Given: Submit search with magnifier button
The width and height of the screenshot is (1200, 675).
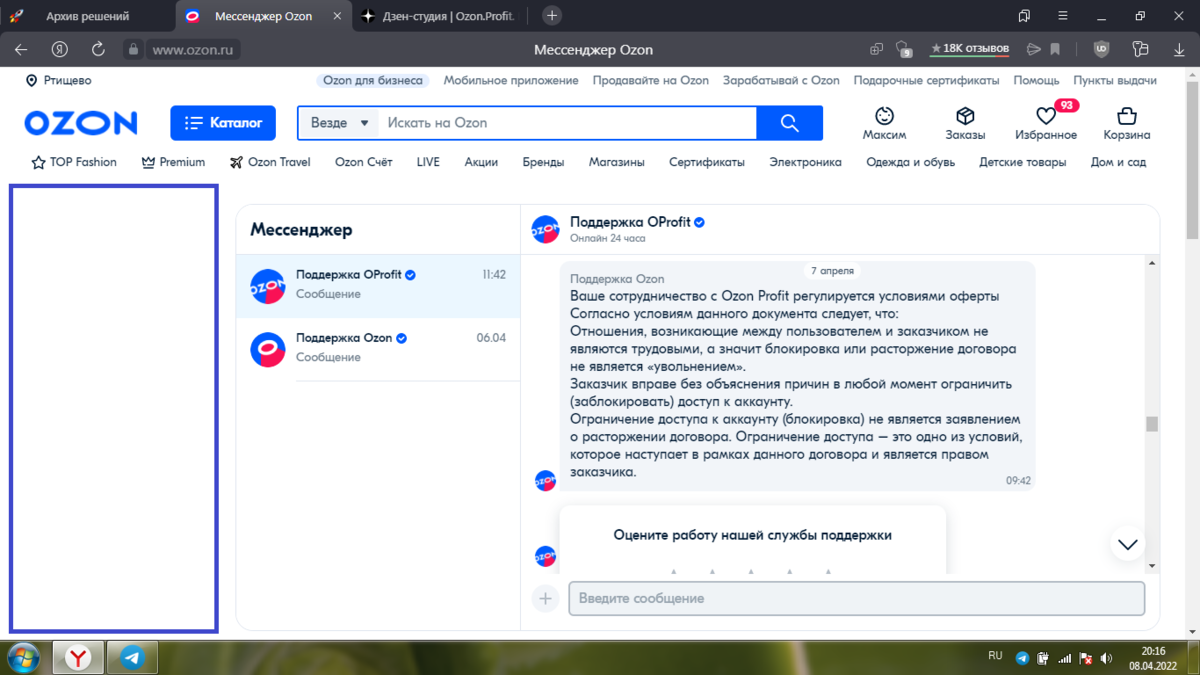Looking at the screenshot, I should [790, 123].
